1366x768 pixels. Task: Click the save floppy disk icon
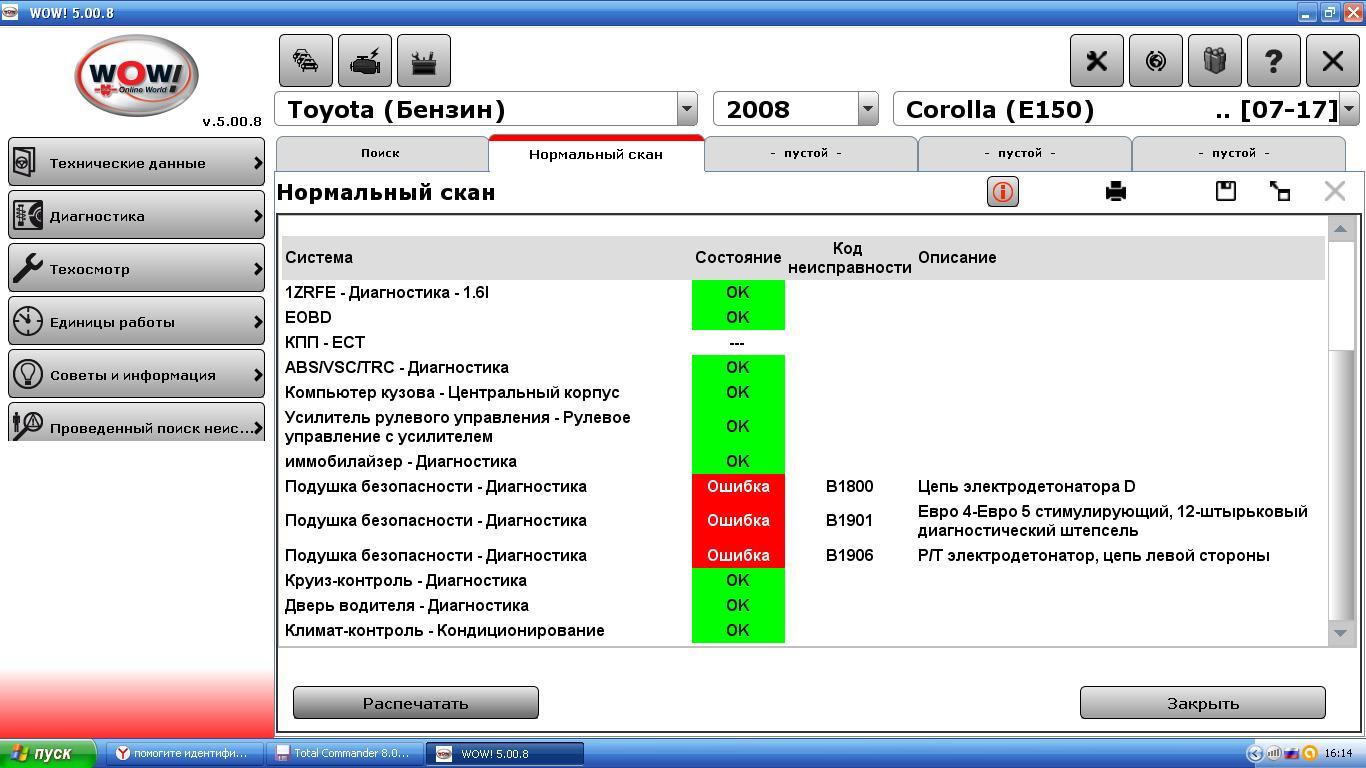point(1226,191)
